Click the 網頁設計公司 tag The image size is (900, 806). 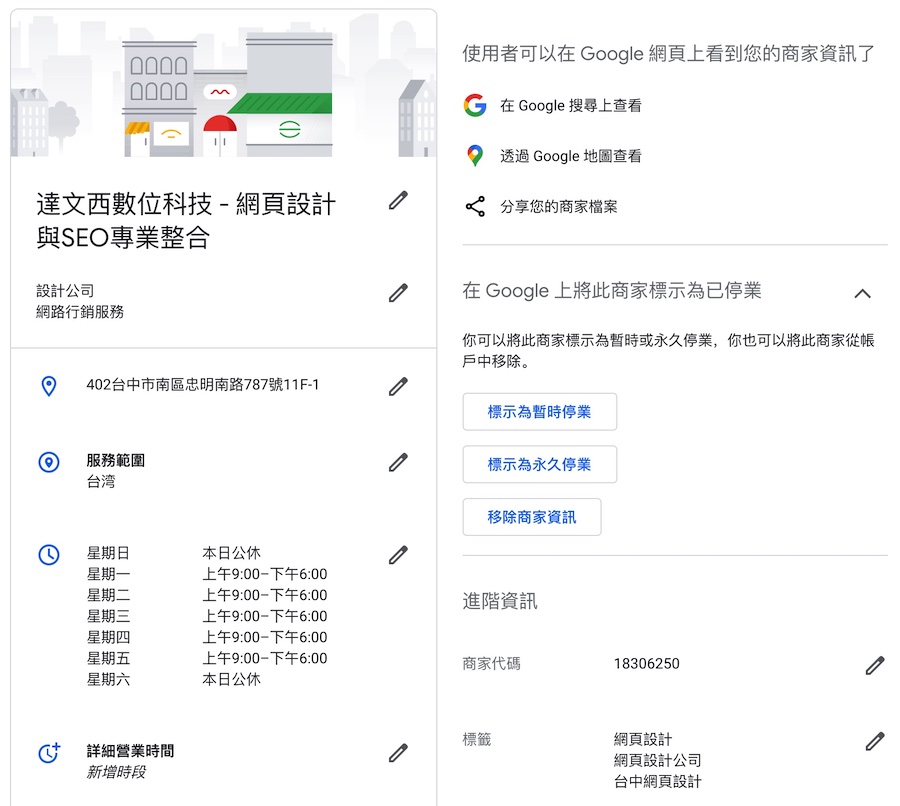click(x=658, y=760)
